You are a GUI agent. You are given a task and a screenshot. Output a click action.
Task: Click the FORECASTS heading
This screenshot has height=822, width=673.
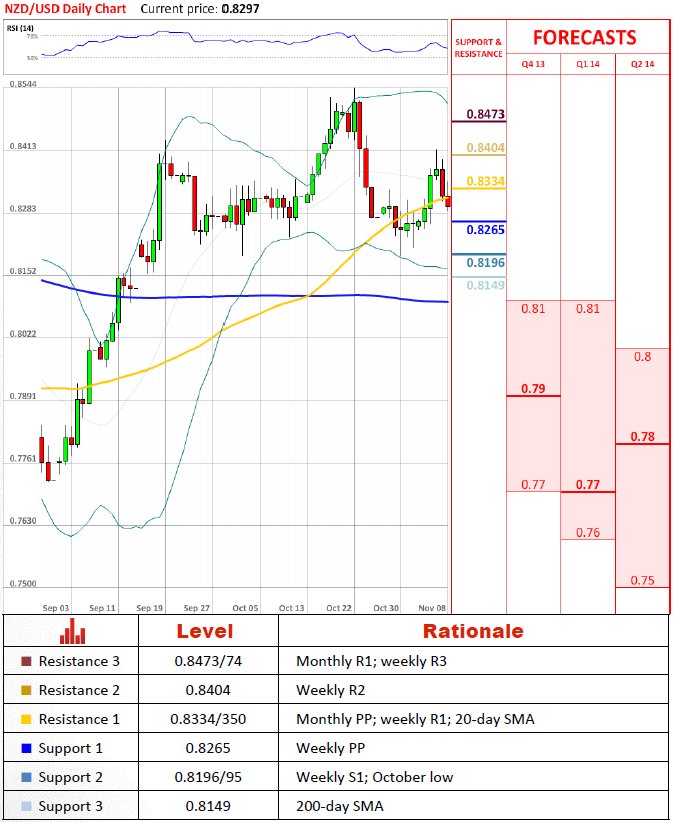584,38
